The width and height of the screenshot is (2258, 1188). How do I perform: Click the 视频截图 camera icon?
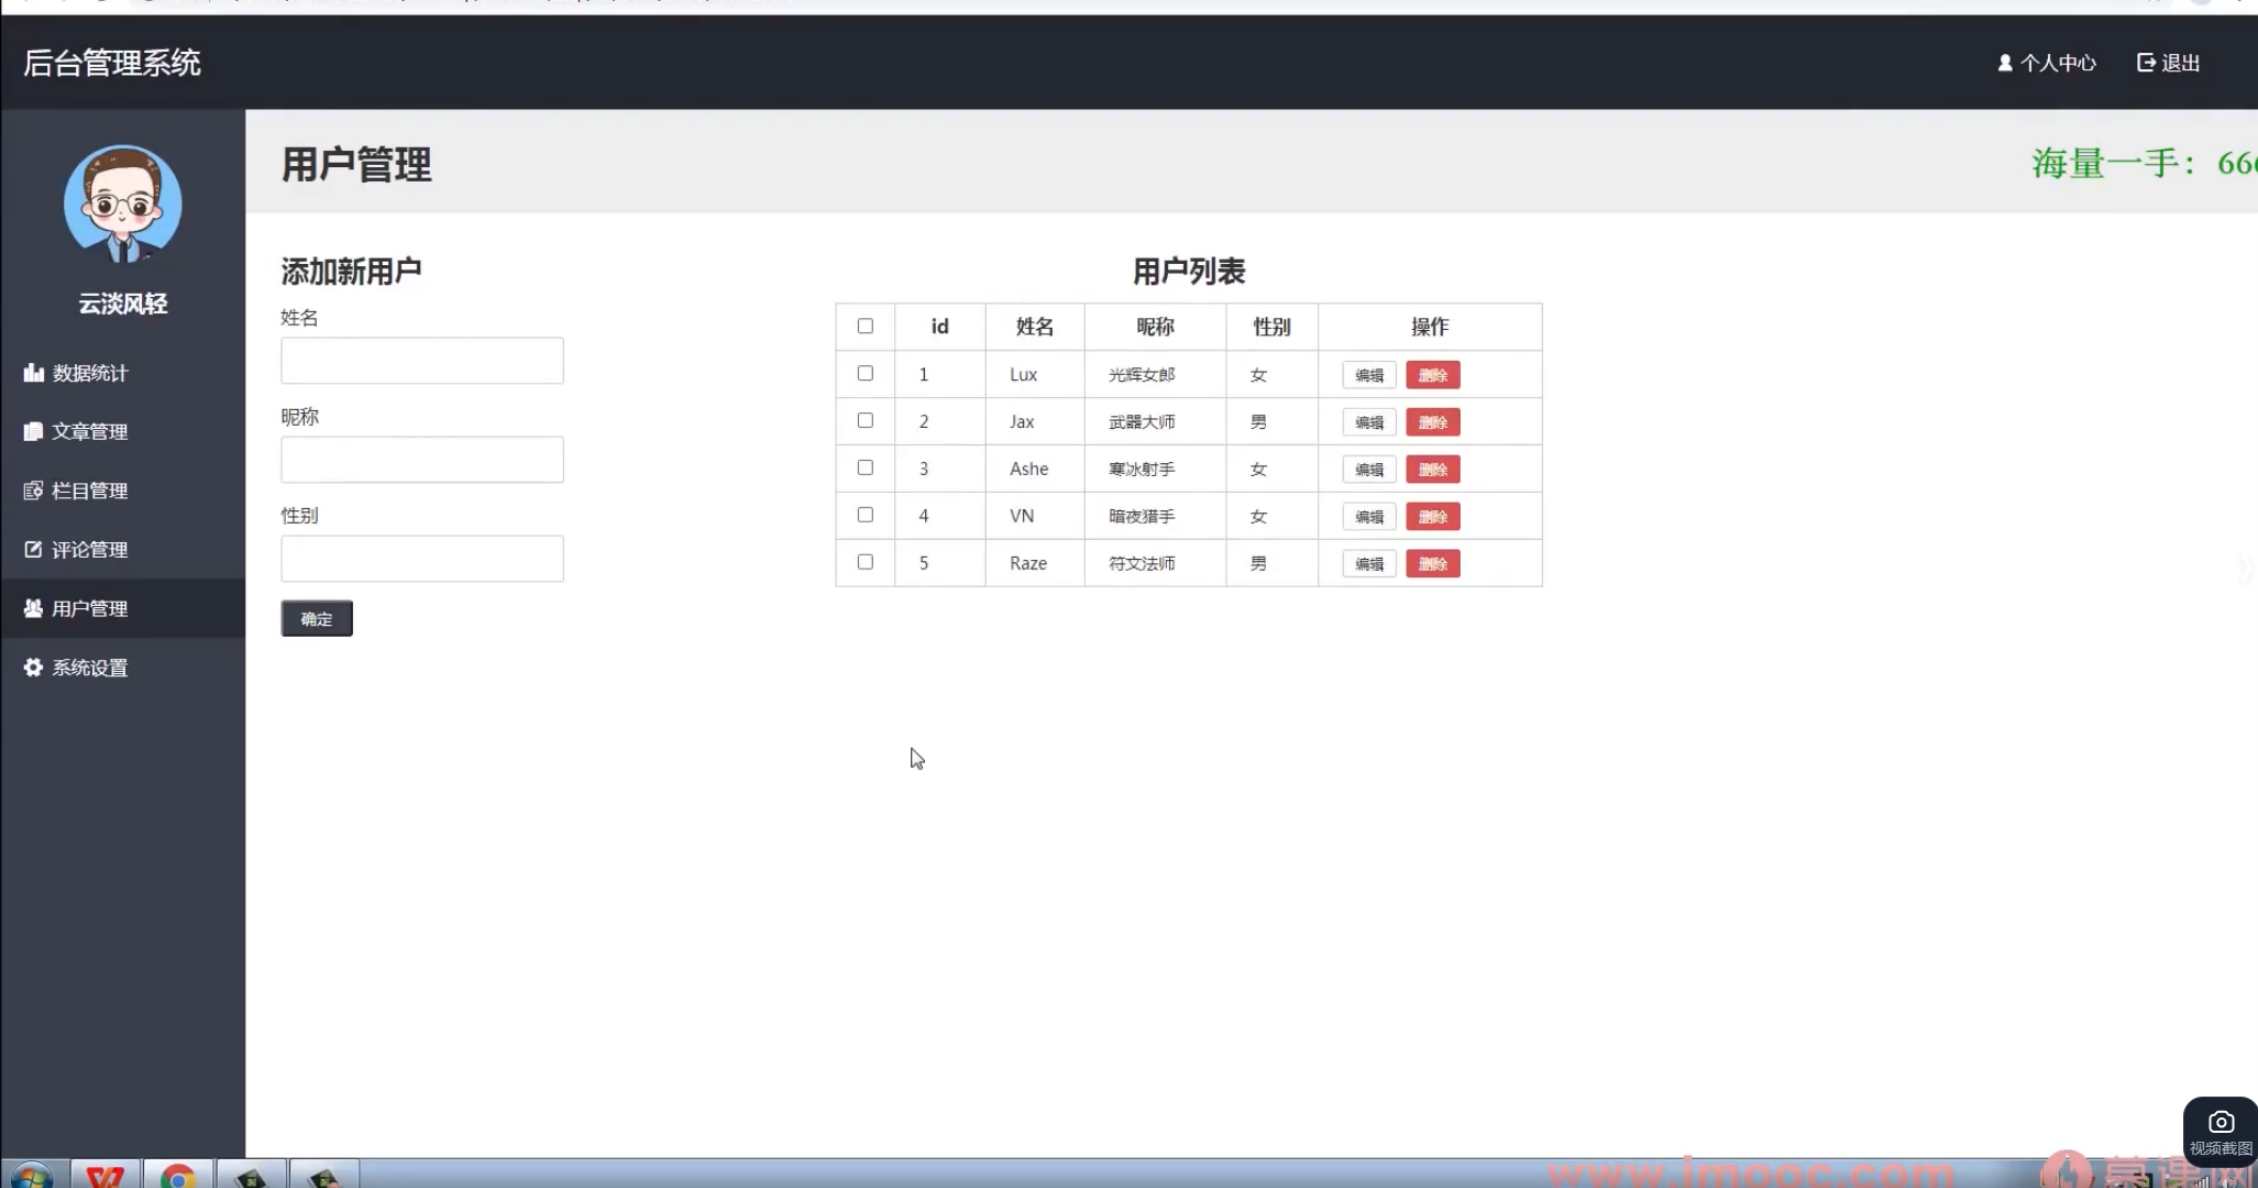click(x=2221, y=1122)
